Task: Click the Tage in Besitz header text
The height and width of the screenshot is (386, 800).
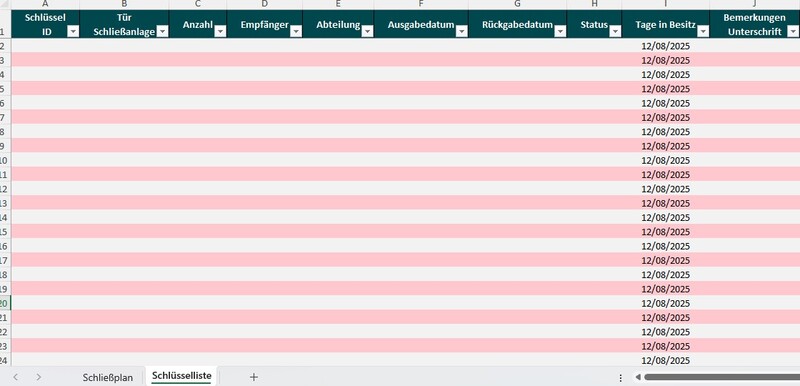Action: click(x=665, y=24)
